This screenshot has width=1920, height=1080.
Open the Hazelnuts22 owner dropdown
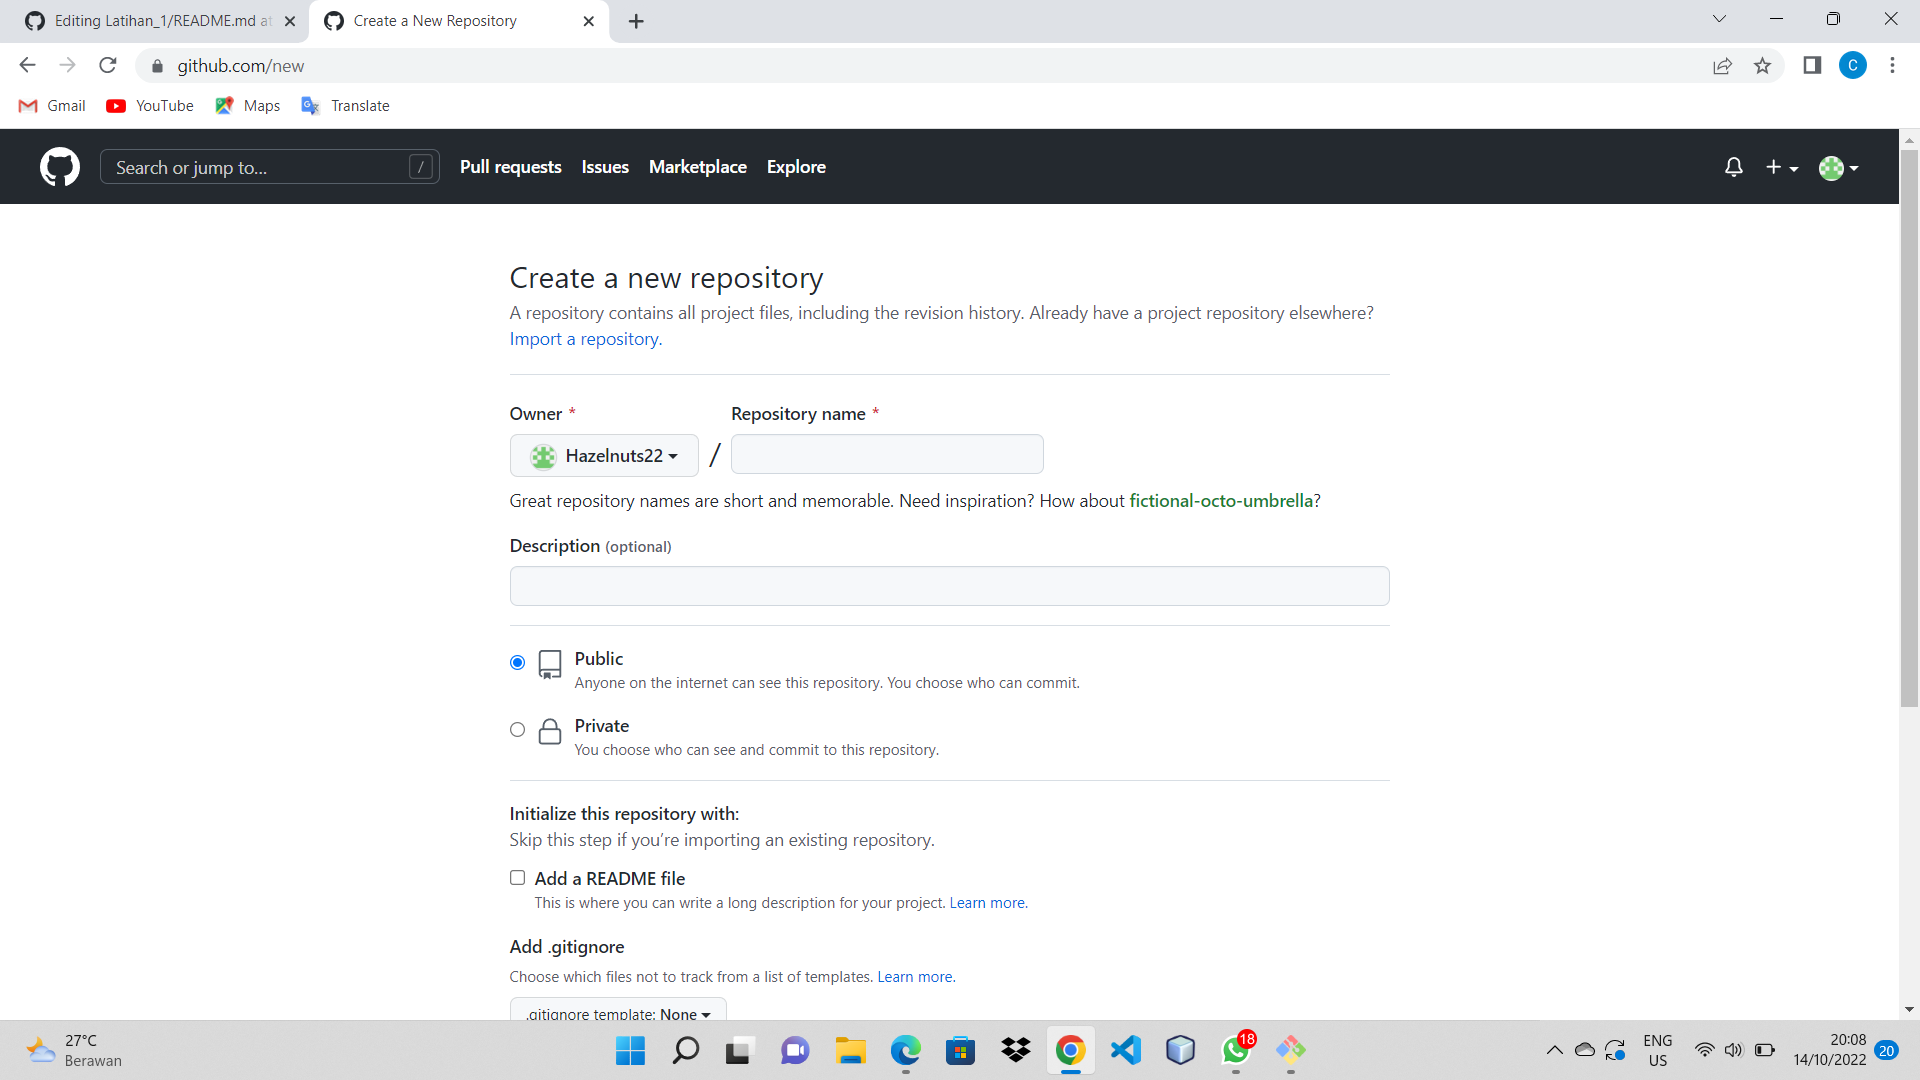pos(603,455)
